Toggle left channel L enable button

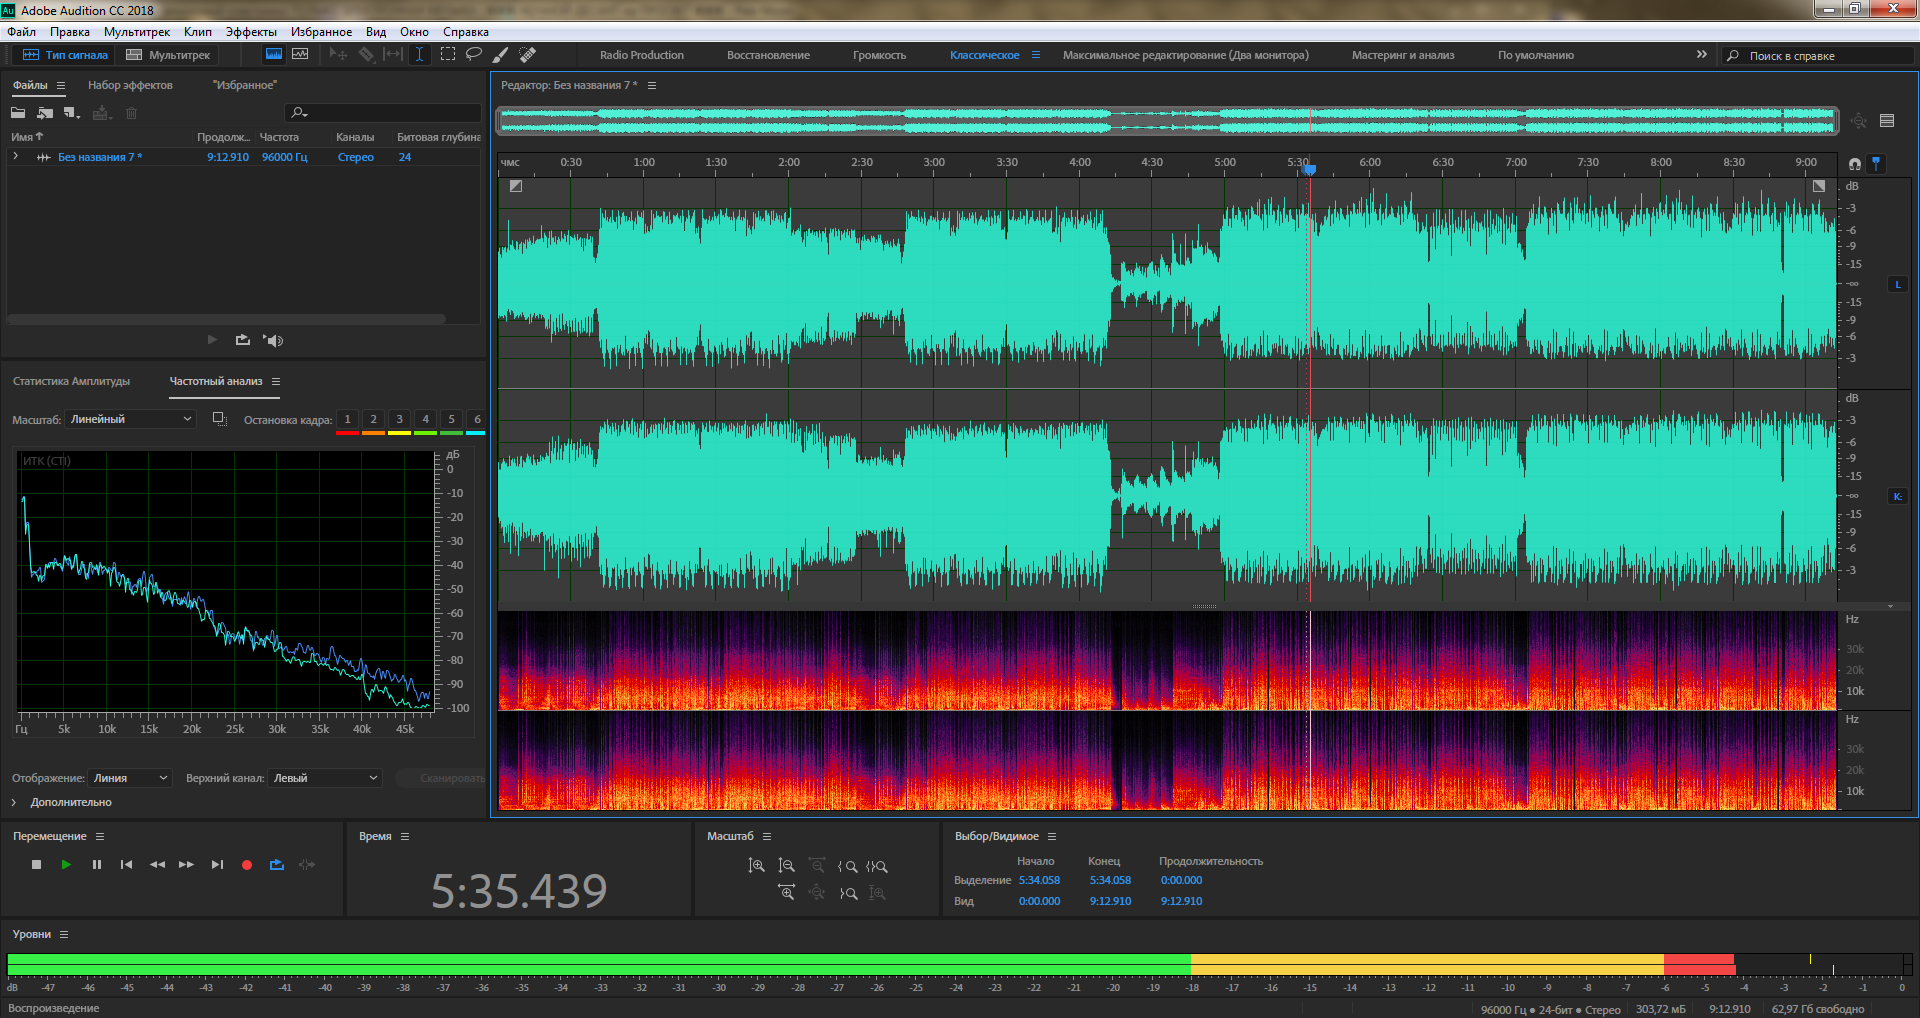pyautogui.click(x=1897, y=285)
